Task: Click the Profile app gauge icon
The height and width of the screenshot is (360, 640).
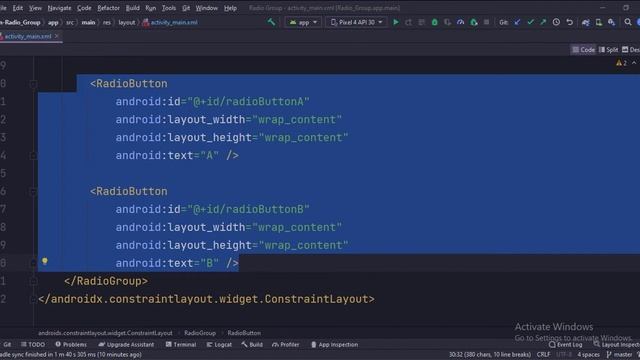Action: tap(460, 22)
